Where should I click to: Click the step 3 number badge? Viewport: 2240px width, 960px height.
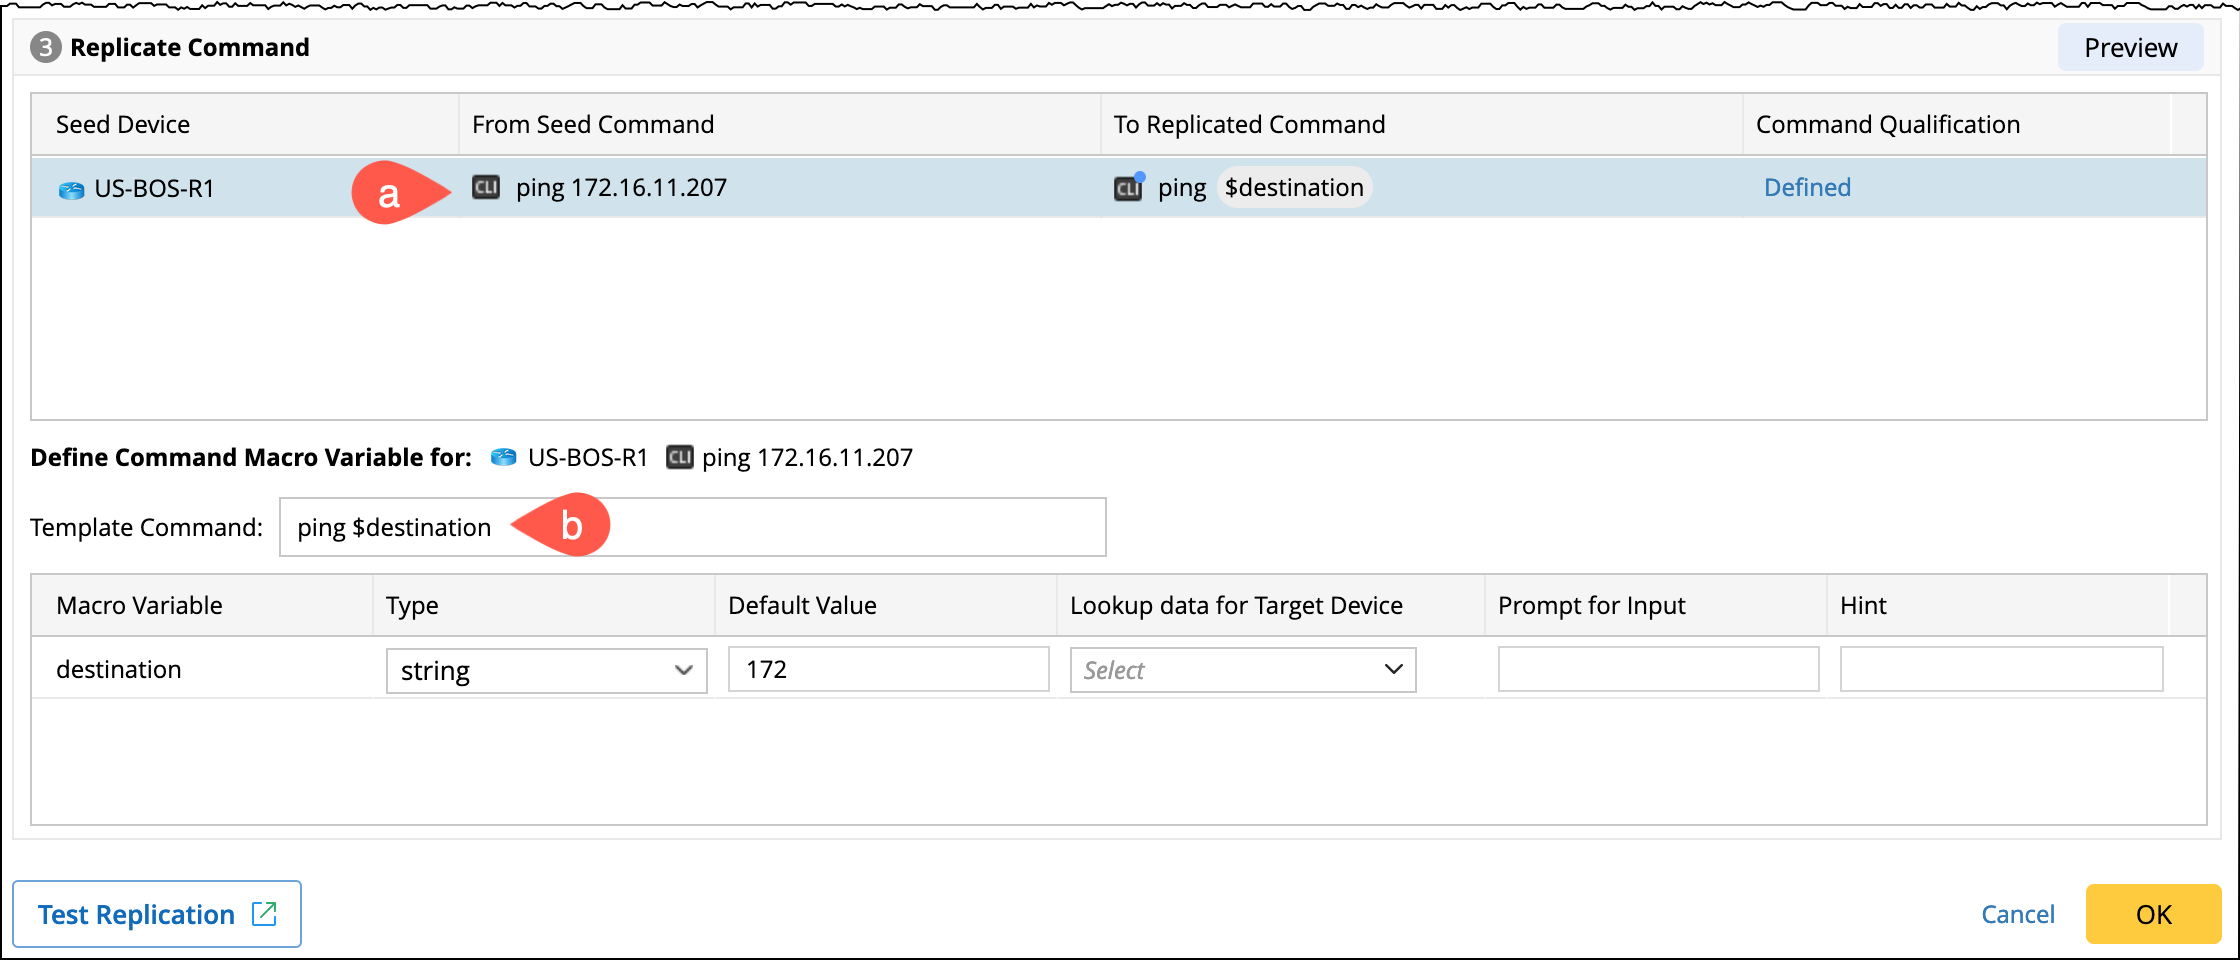point(45,48)
